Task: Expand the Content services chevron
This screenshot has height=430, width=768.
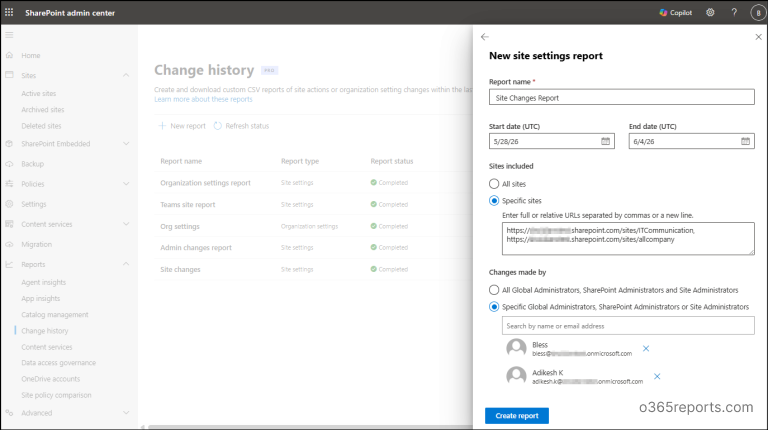Action: click(126, 224)
